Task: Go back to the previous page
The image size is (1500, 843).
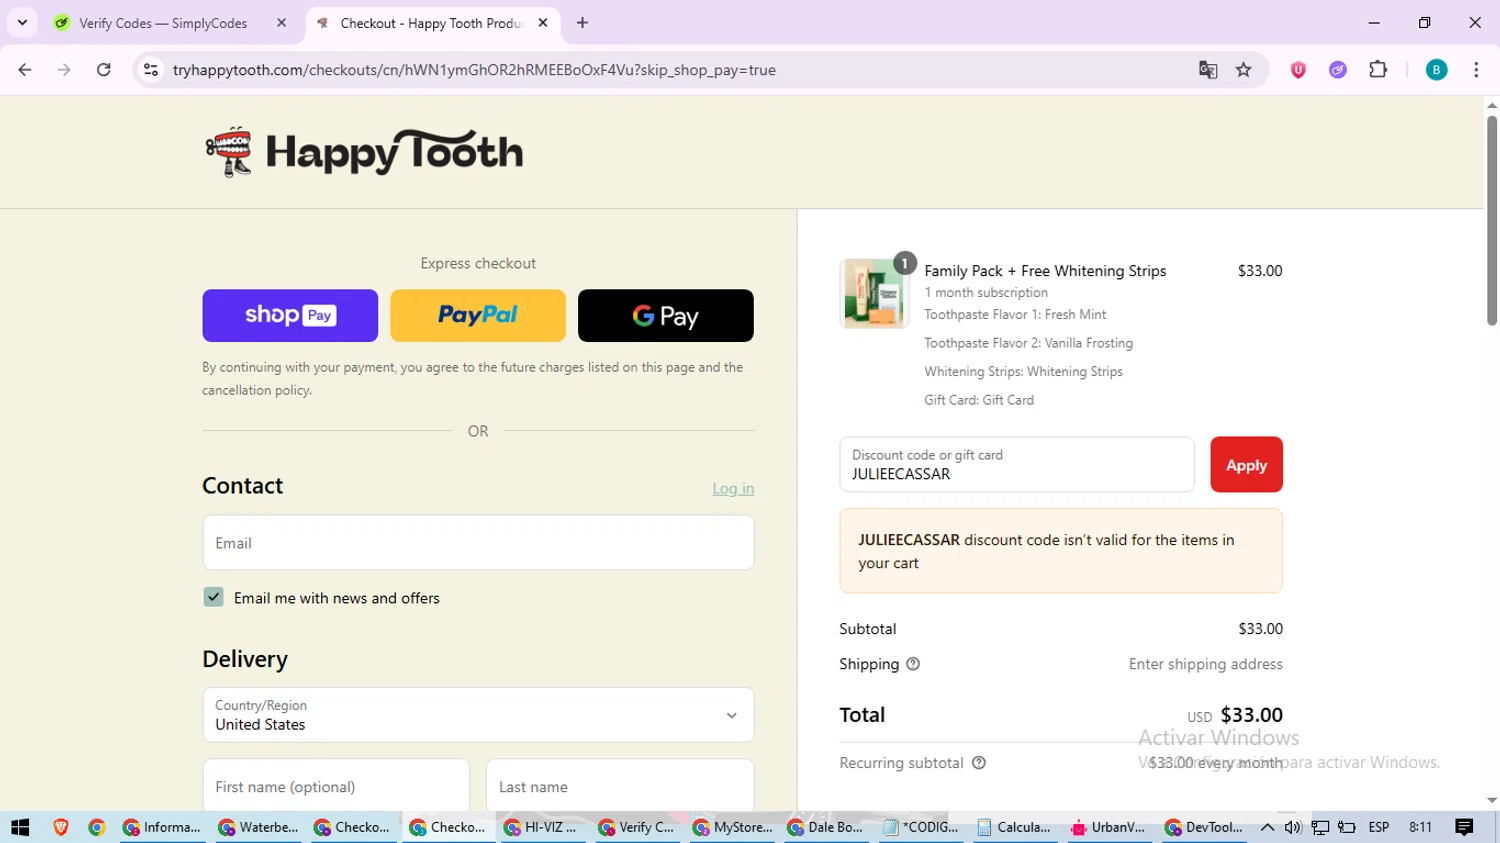Action: point(25,70)
